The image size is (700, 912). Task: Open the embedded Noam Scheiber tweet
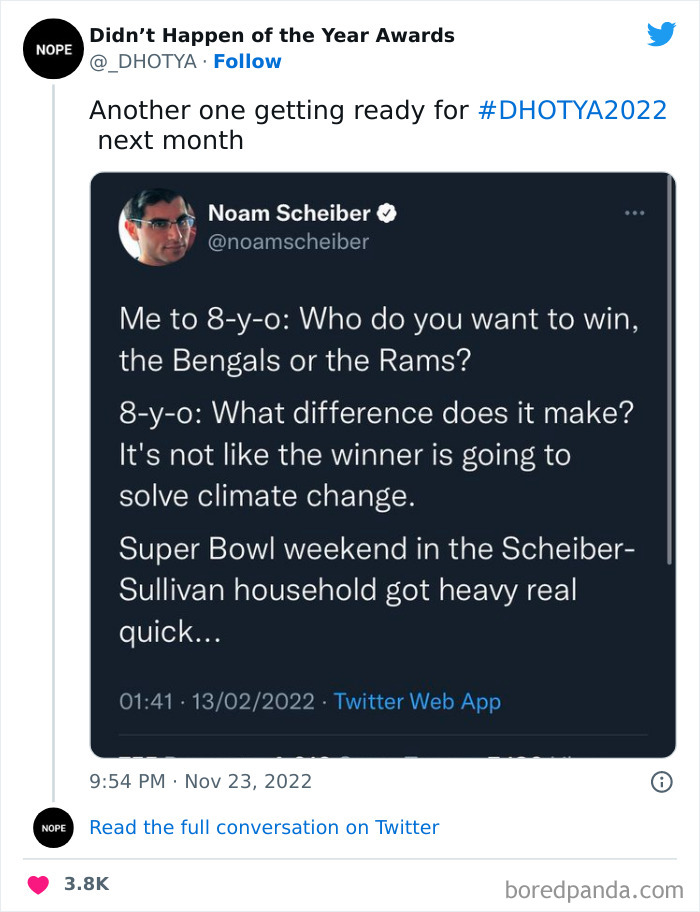click(x=380, y=450)
